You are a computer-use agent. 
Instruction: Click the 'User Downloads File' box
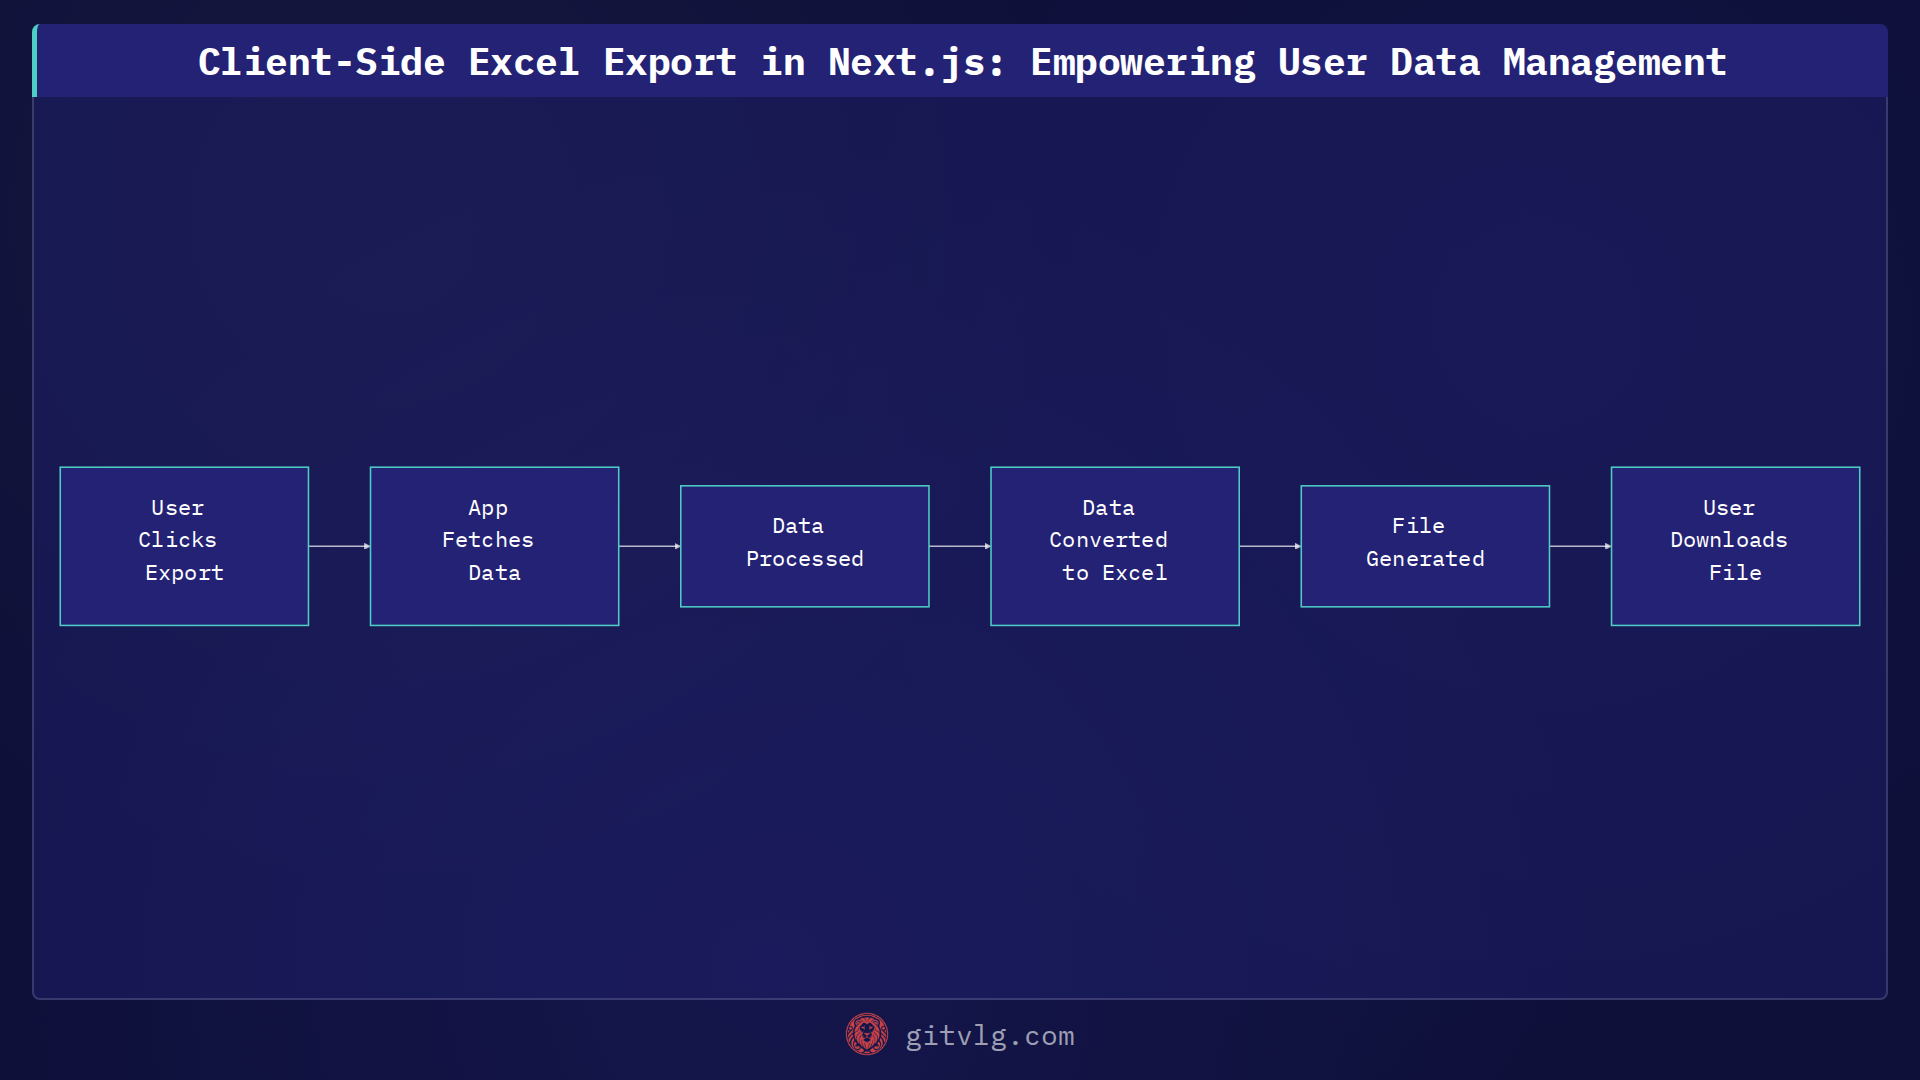click(1735, 546)
